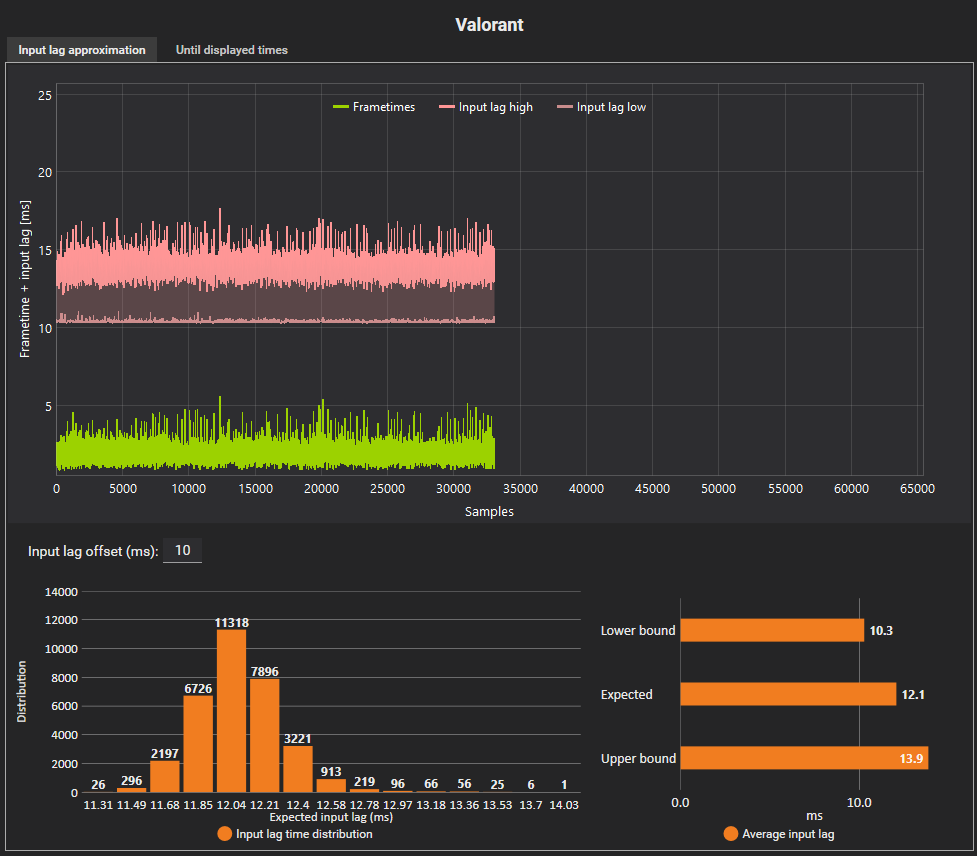Image resolution: width=977 pixels, height=856 pixels.
Task: Select the histogram bar labeled 6726
Action: [x=198, y=744]
